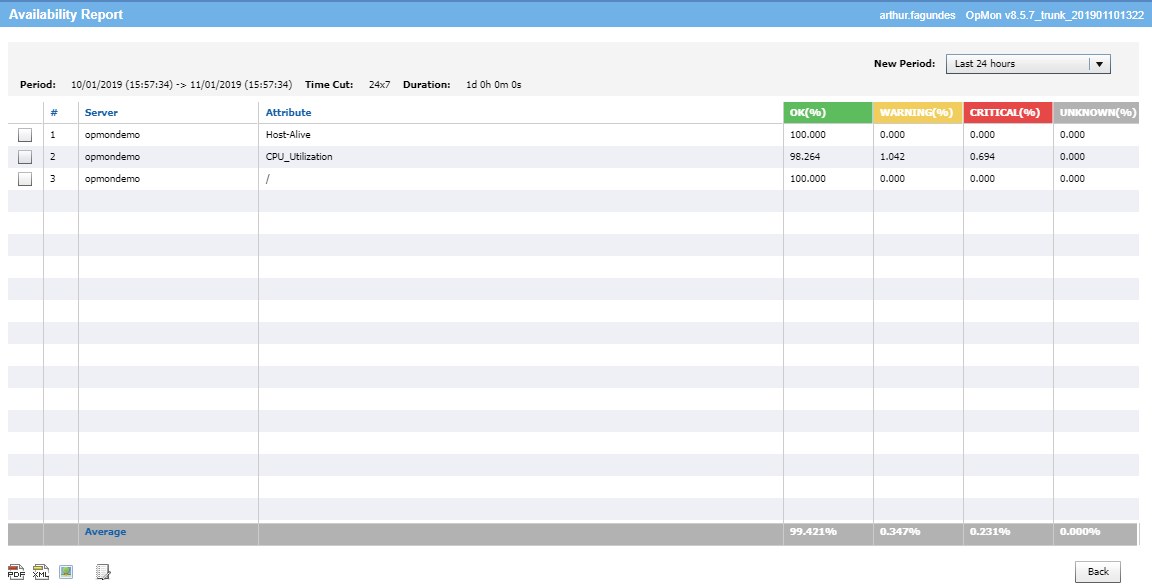This screenshot has height=588, width=1152.
Task: Click the Average label in footer row
Action: pos(106,531)
